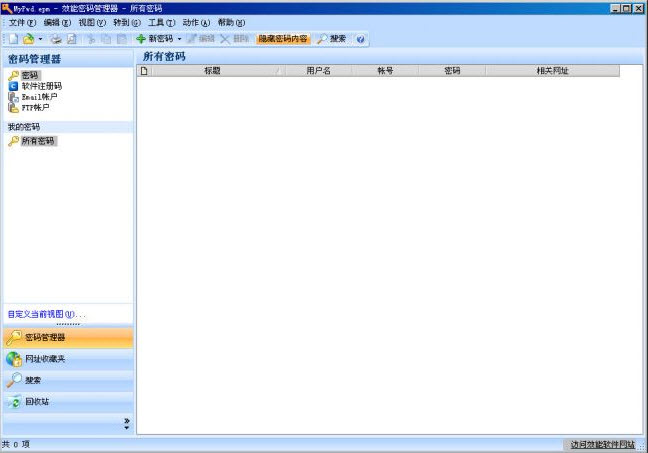Open the 帮助(H) menu
The image size is (648, 453).
coord(231,22)
